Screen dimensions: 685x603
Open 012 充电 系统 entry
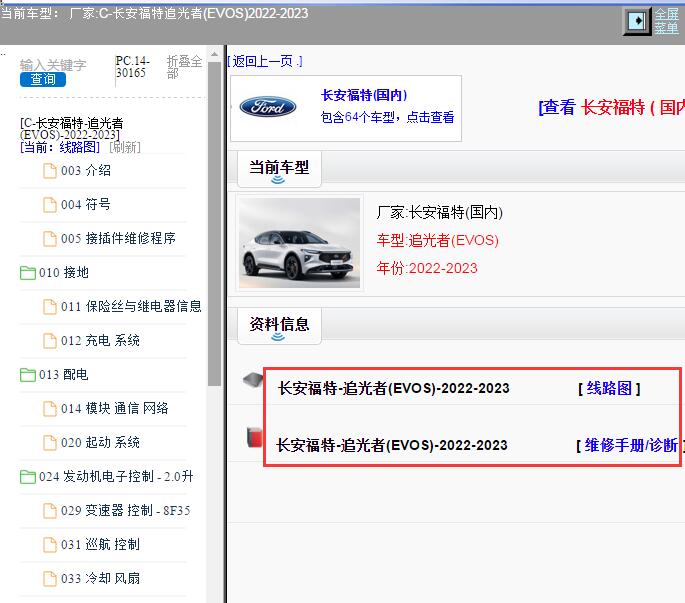click(x=100, y=340)
